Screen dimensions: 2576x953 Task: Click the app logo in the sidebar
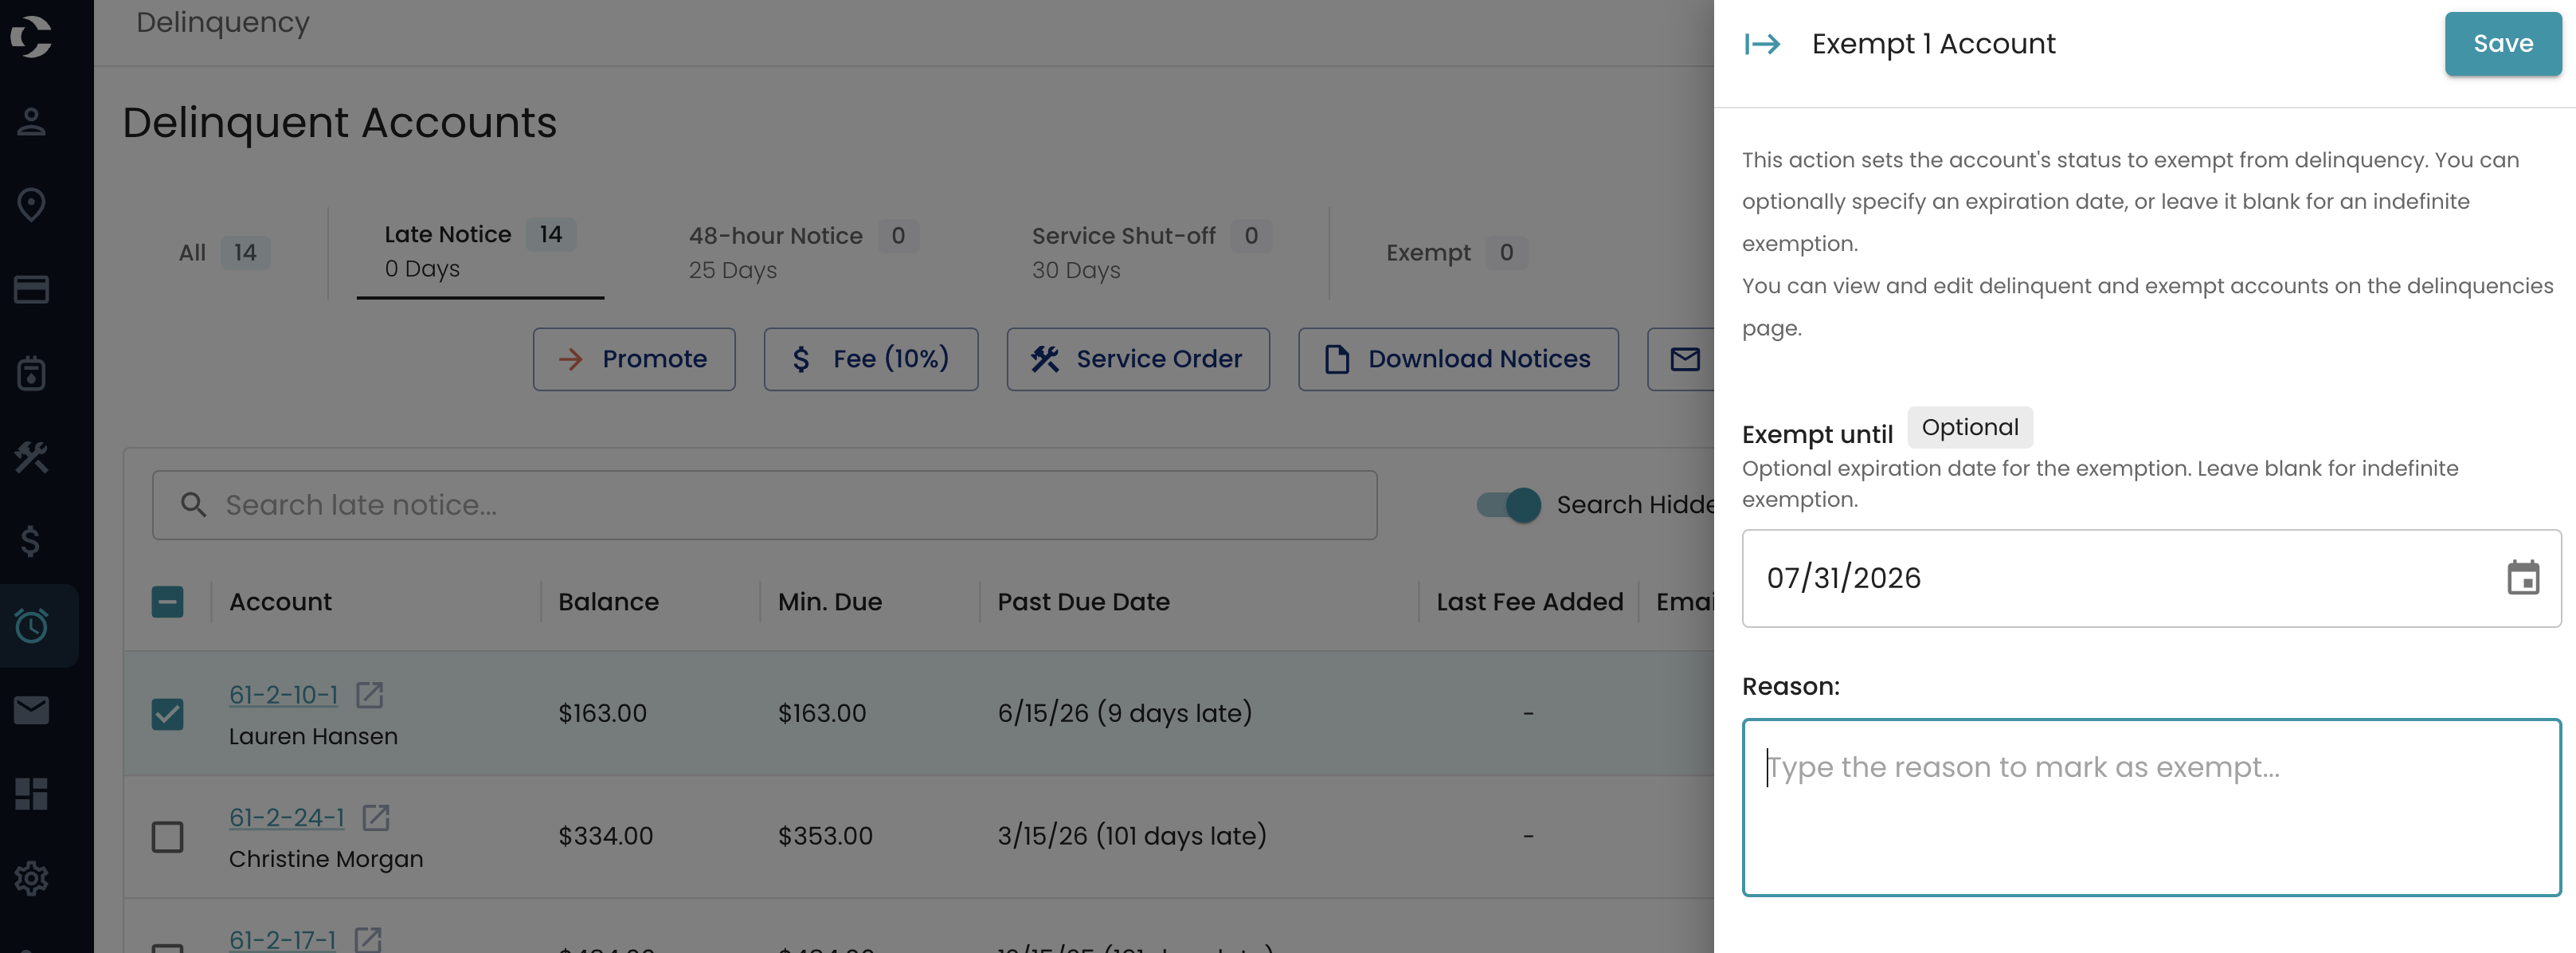pos(31,36)
